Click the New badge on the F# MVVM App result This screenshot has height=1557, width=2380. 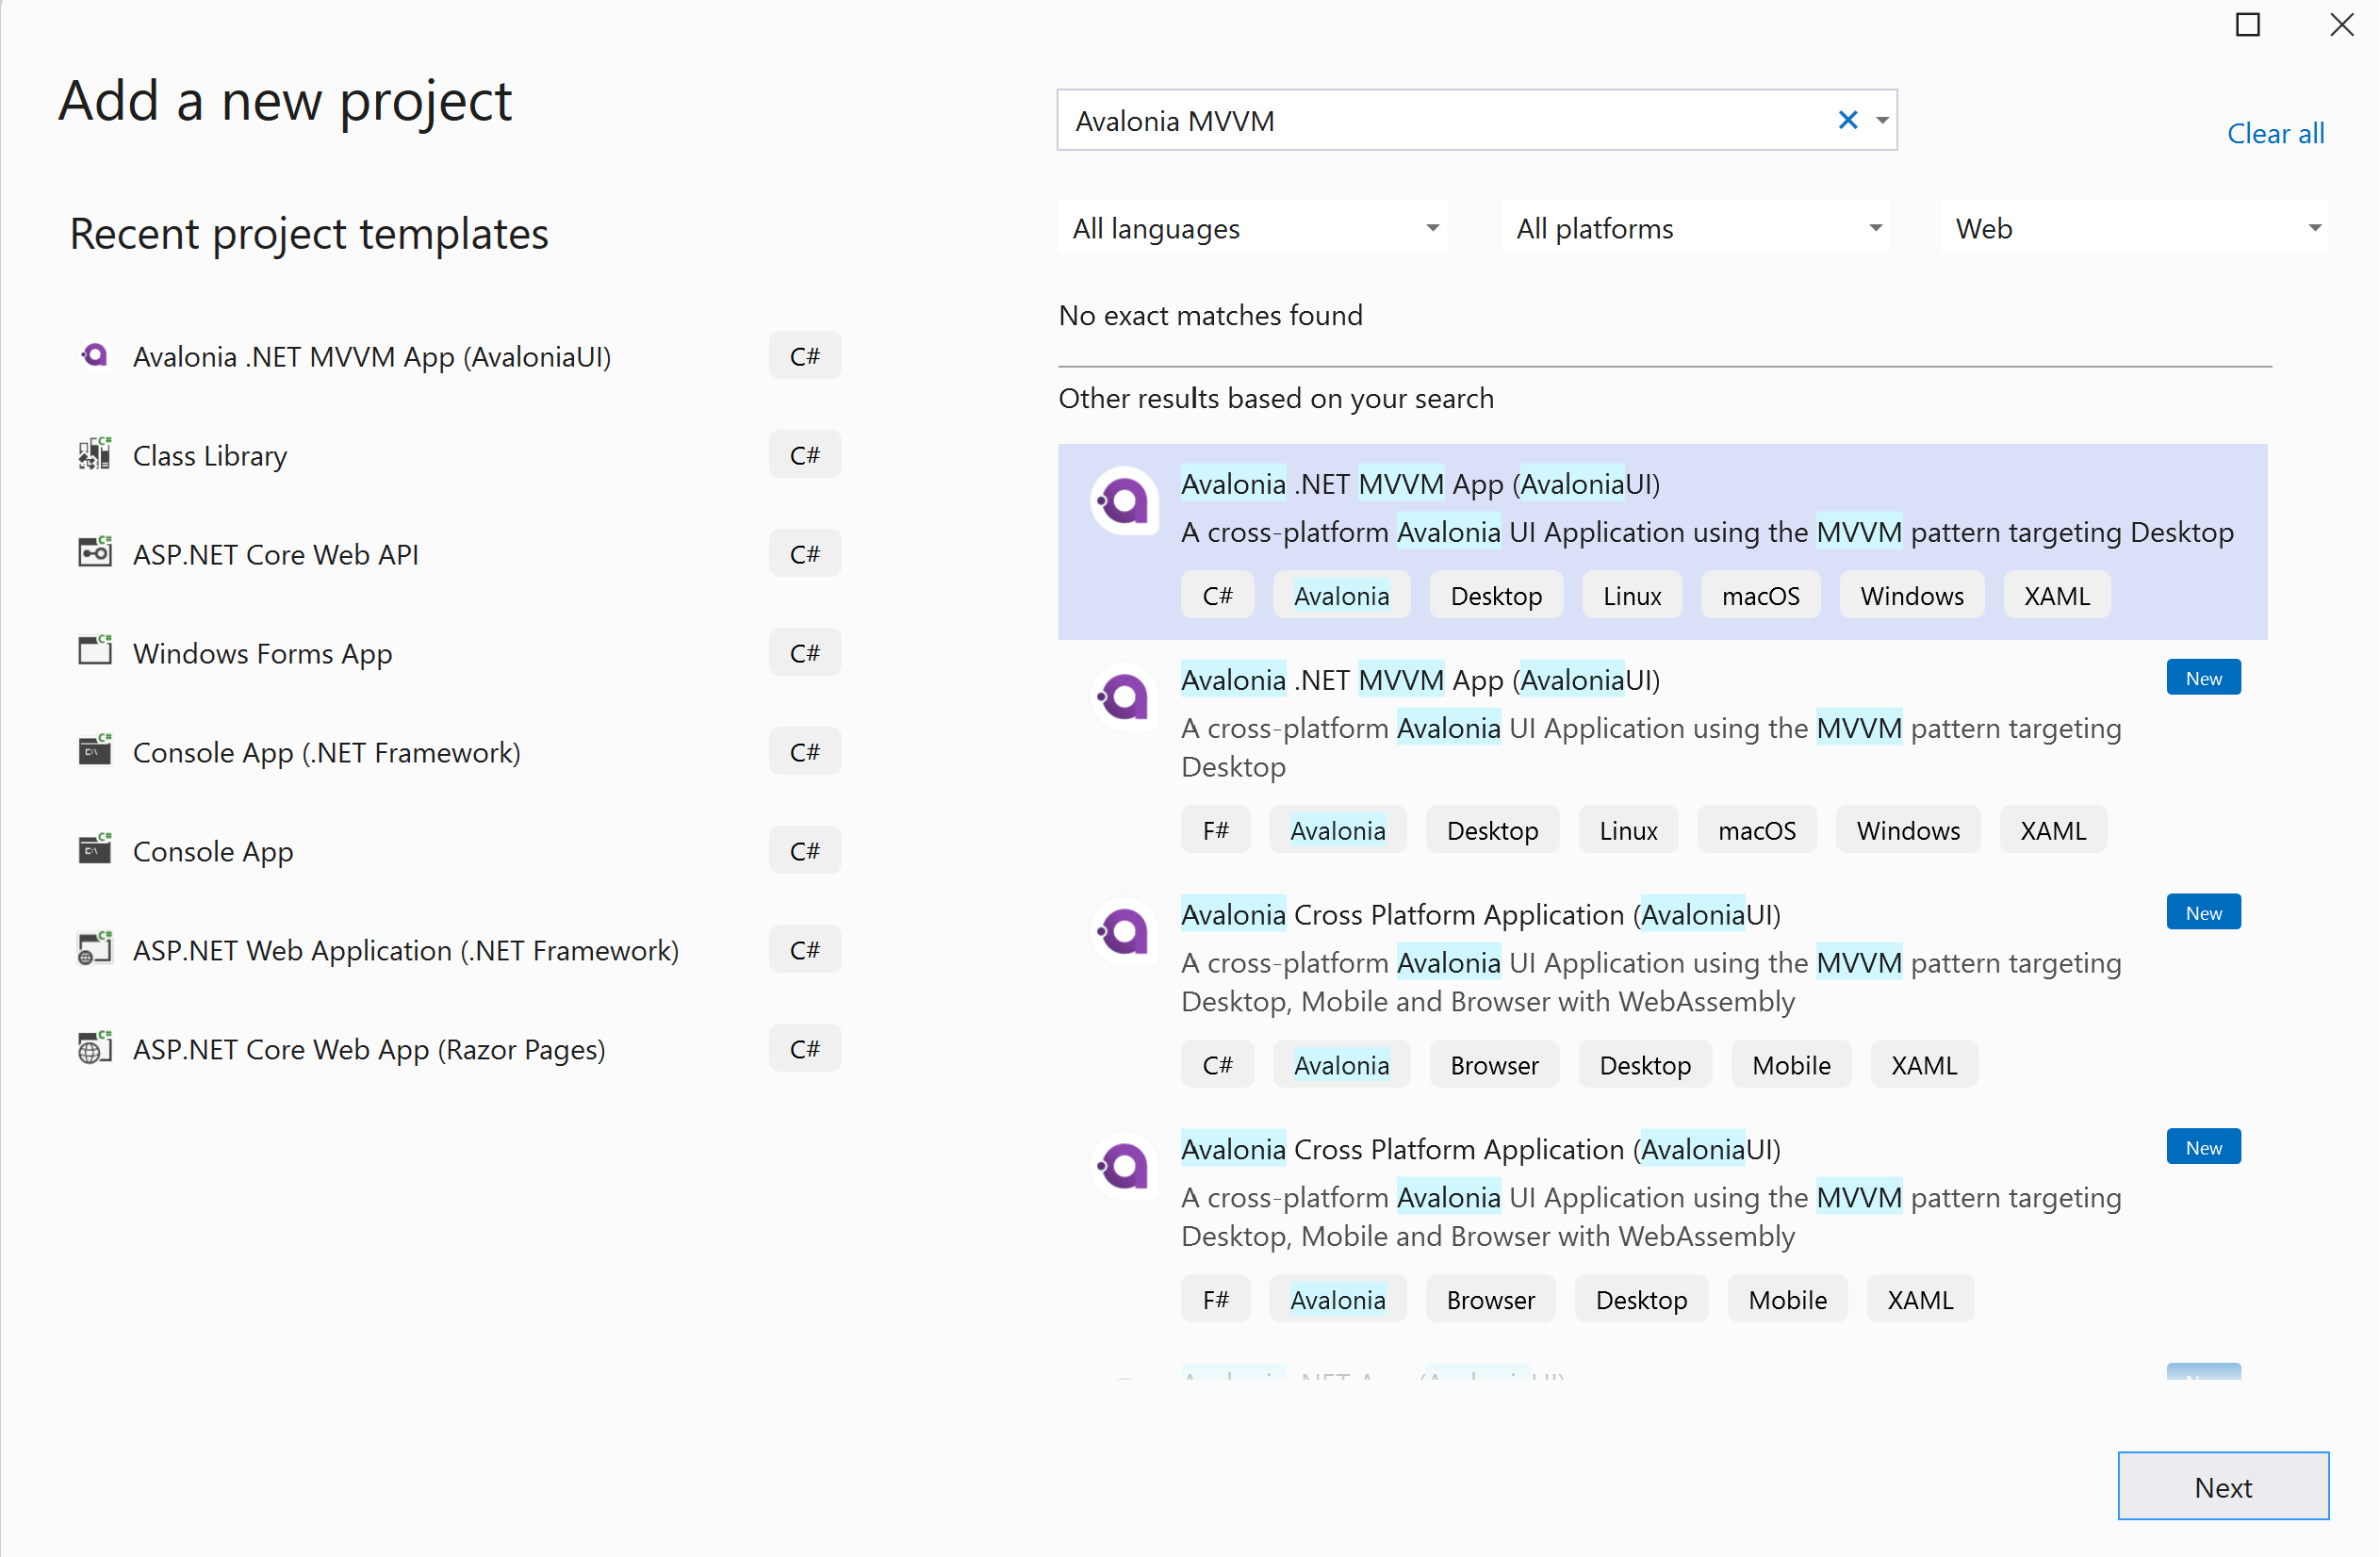tap(2203, 678)
